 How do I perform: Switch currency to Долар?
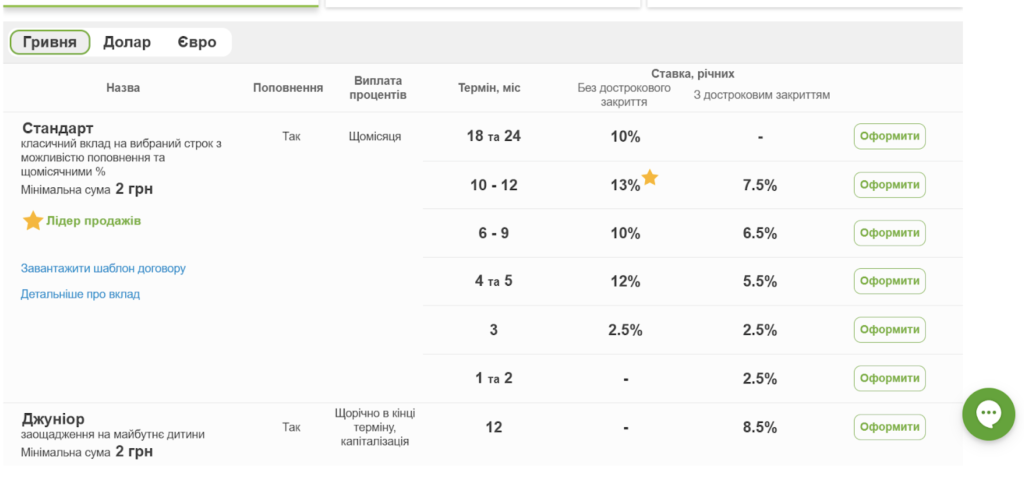[127, 42]
